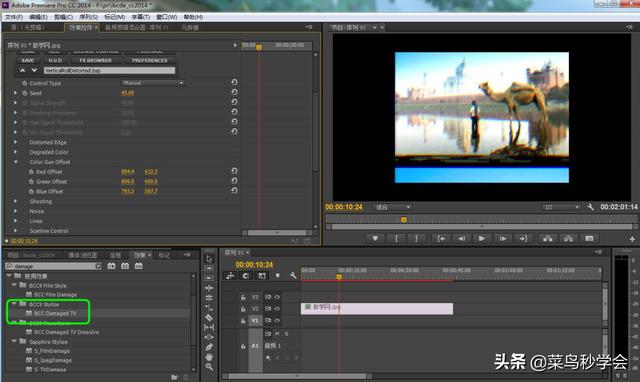640x382 pixels.
Task: Collapse the Sapphire Stylize folder
Action: 14,341
